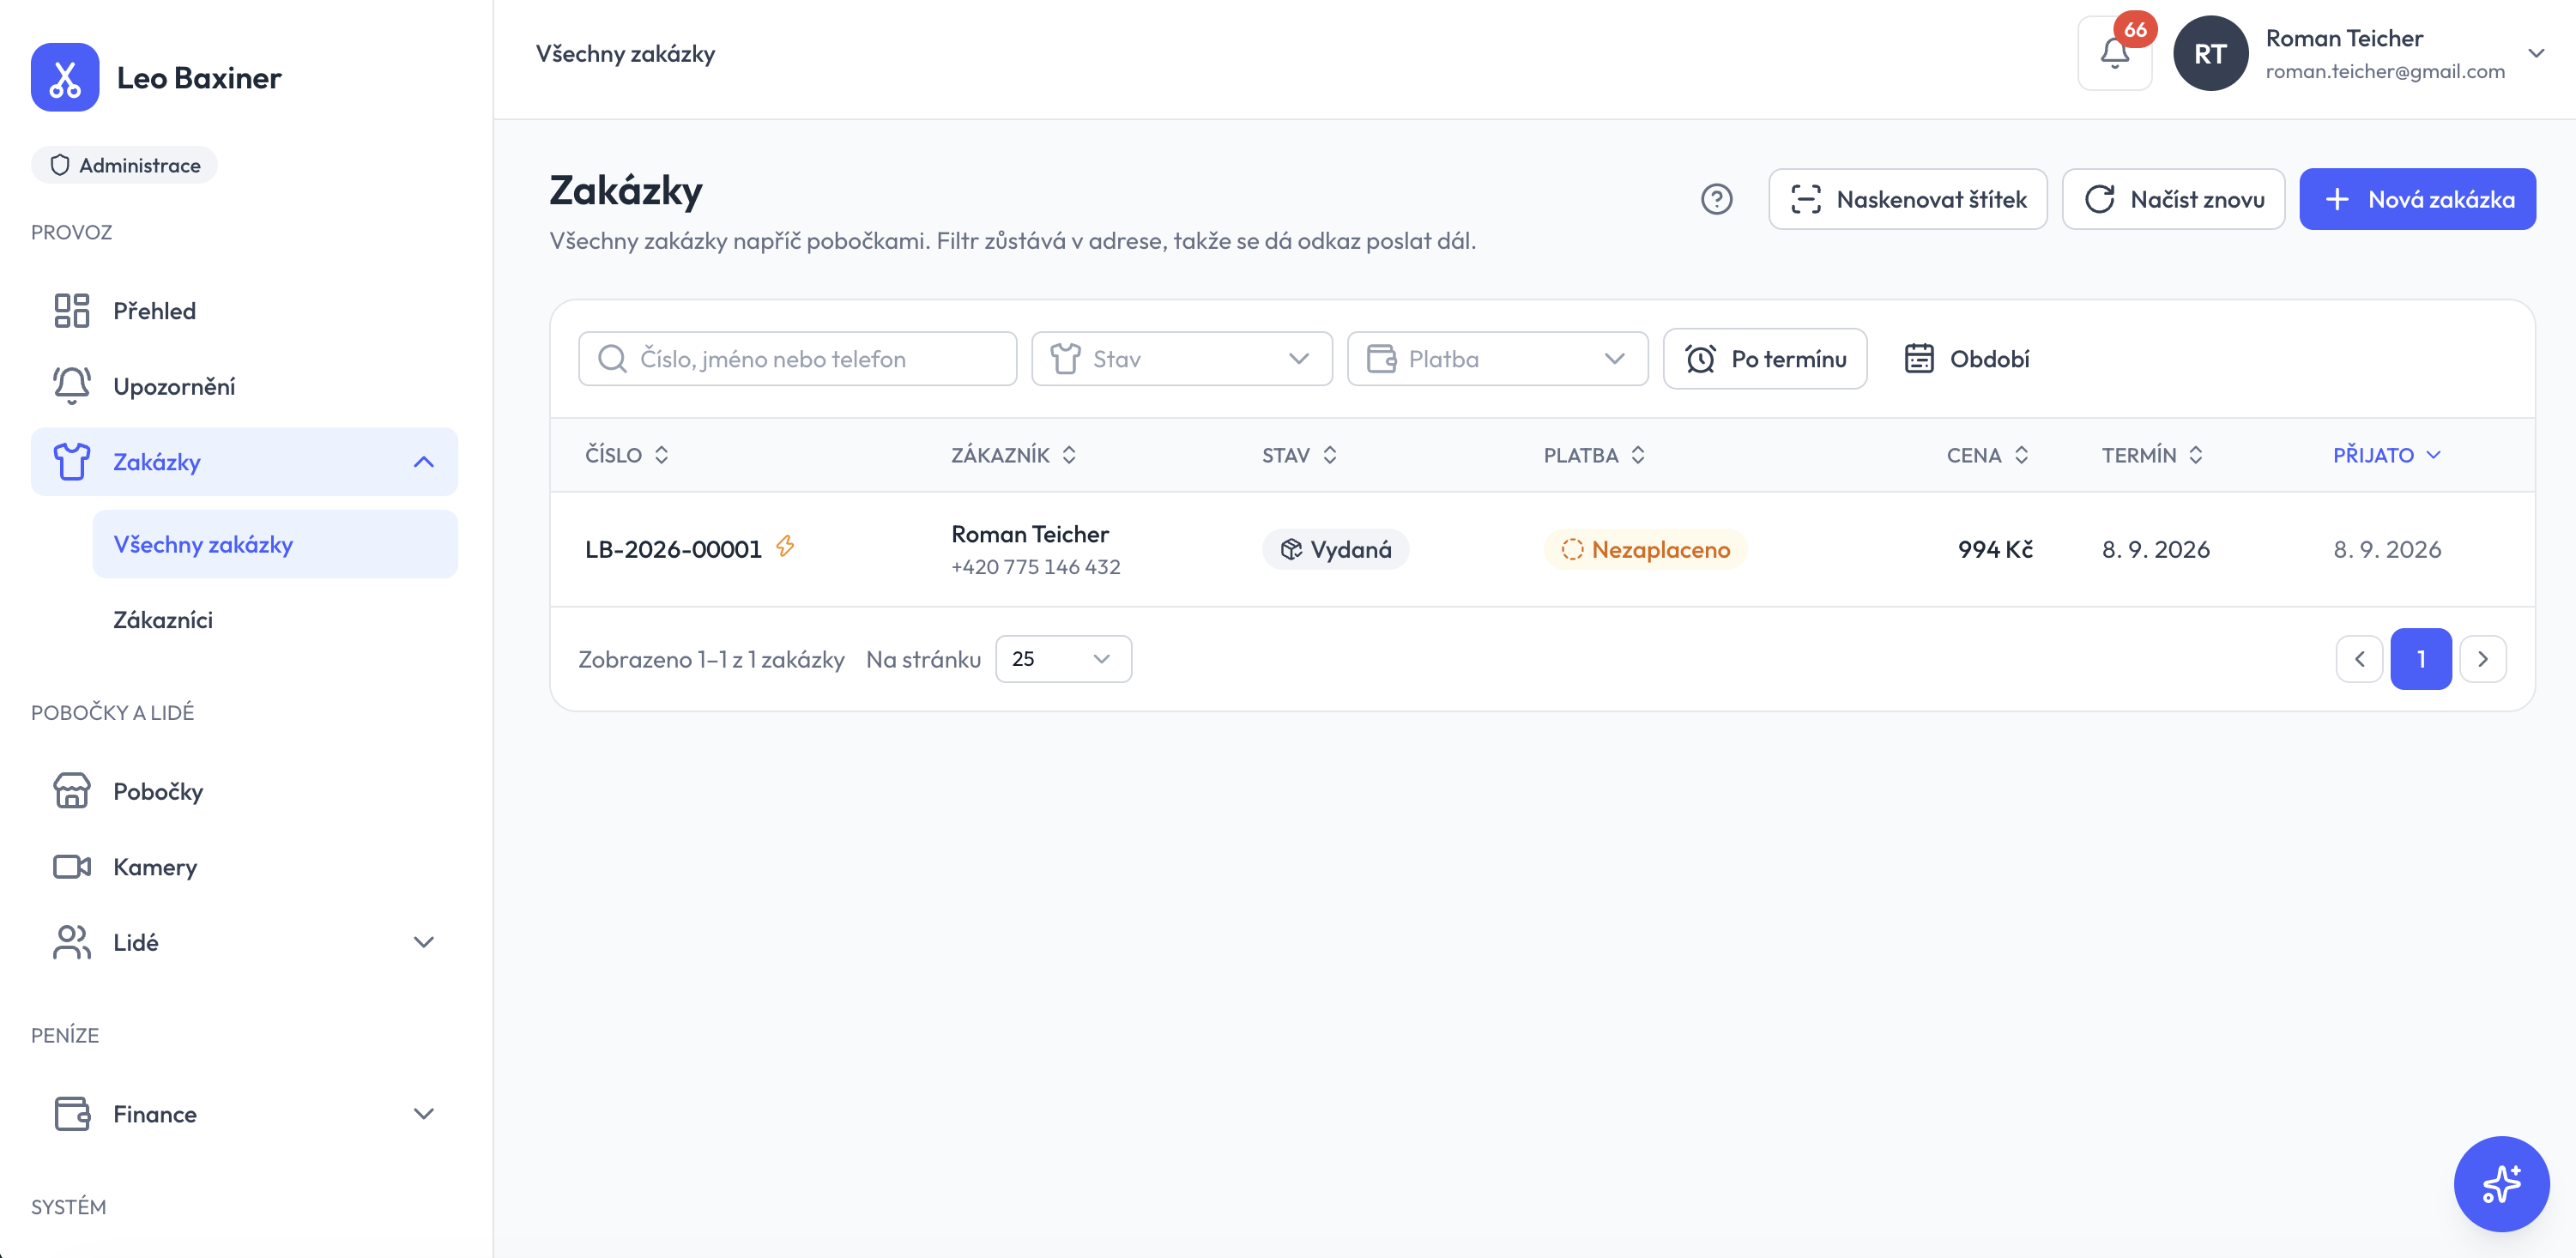Image resolution: width=2576 pixels, height=1258 pixels.
Task: Open the Období date range filter
Action: click(x=1966, y=359)
